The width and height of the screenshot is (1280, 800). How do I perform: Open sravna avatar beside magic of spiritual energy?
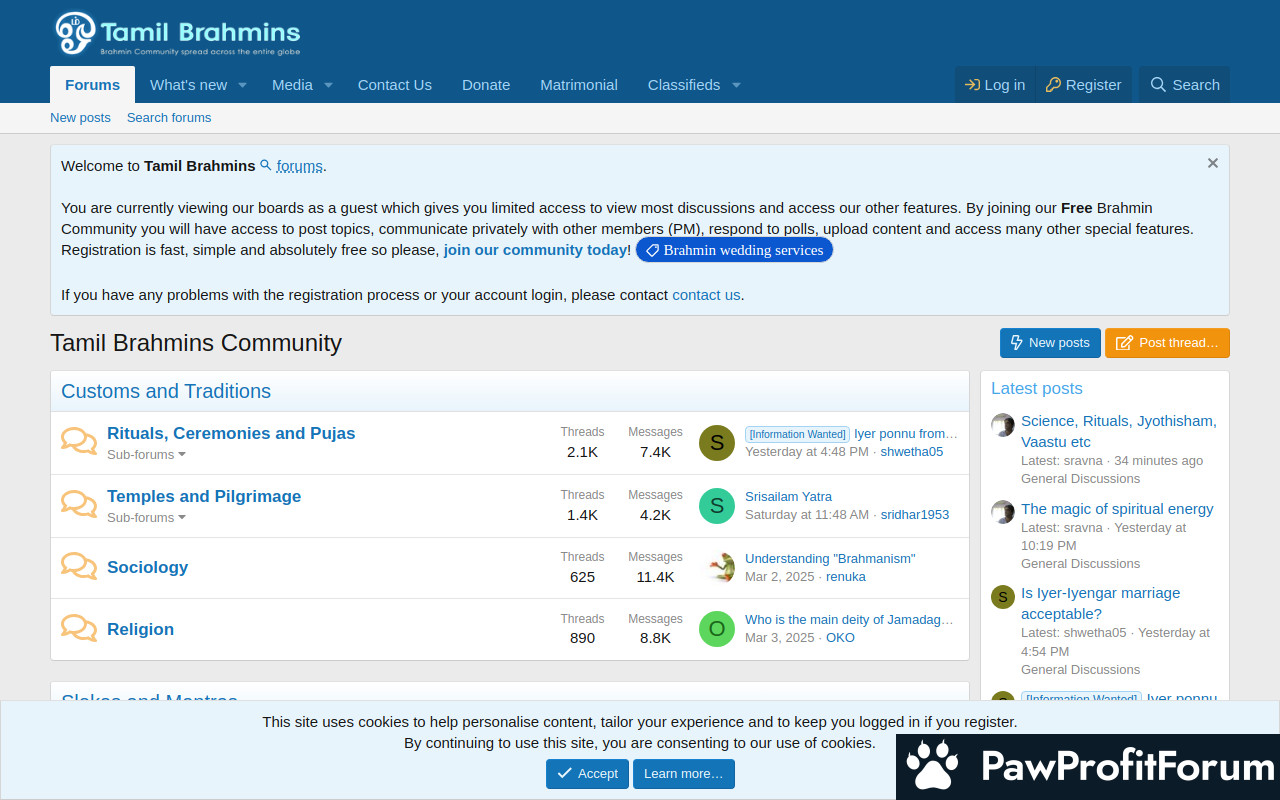click(x=1003, y=512)
